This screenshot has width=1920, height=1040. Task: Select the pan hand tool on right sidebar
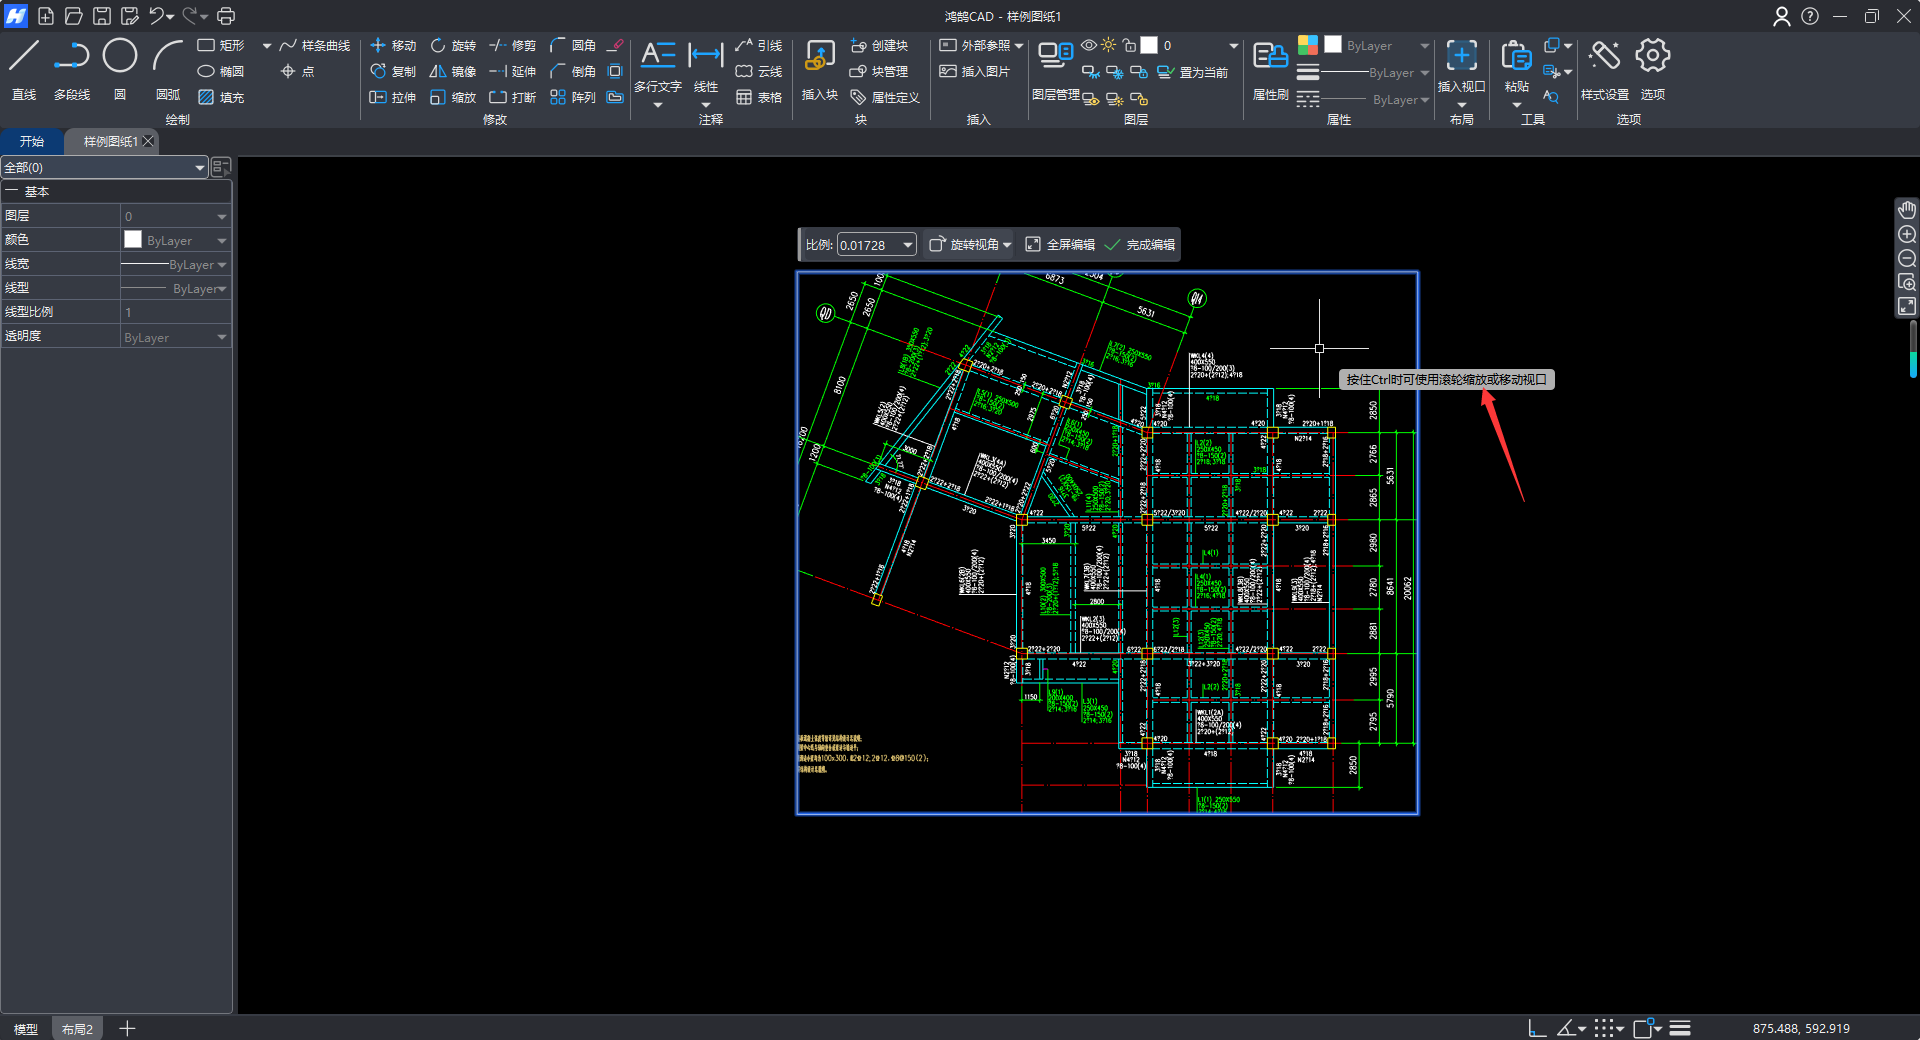tap(1907, 210)
